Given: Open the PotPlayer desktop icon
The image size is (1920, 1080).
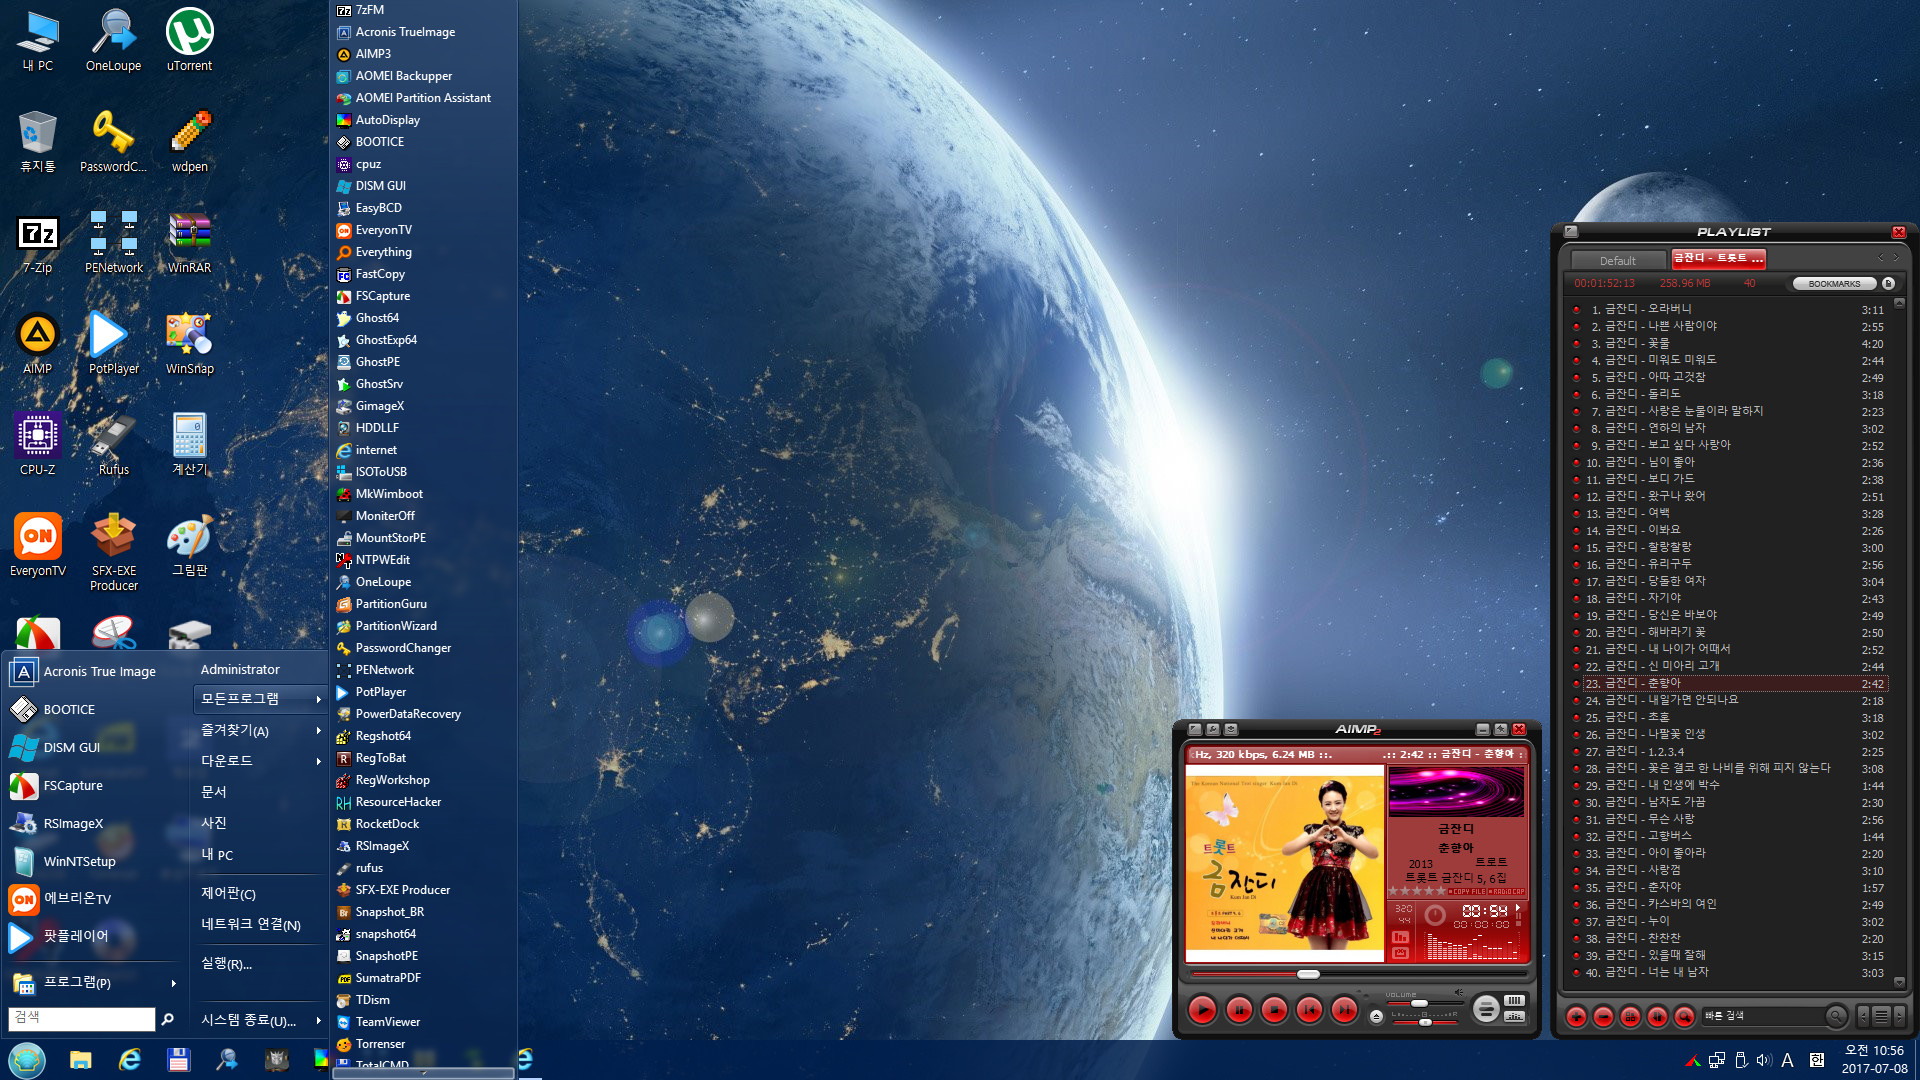Looking at the screenshot, I should (x=113, y=343).
